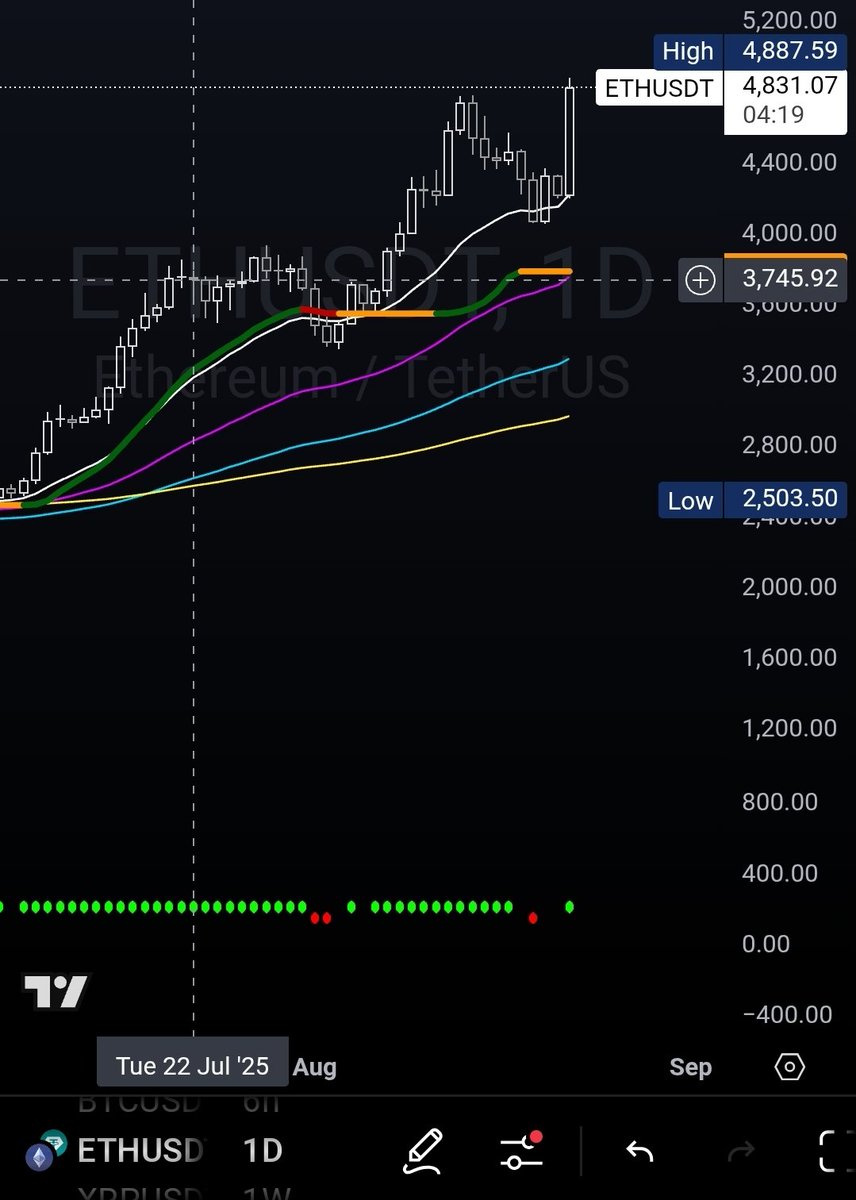The height and width of the screenshot is (1200, 856).
Task: Select XRPUSD in the watchlist
Action: tap(139, 1192)
